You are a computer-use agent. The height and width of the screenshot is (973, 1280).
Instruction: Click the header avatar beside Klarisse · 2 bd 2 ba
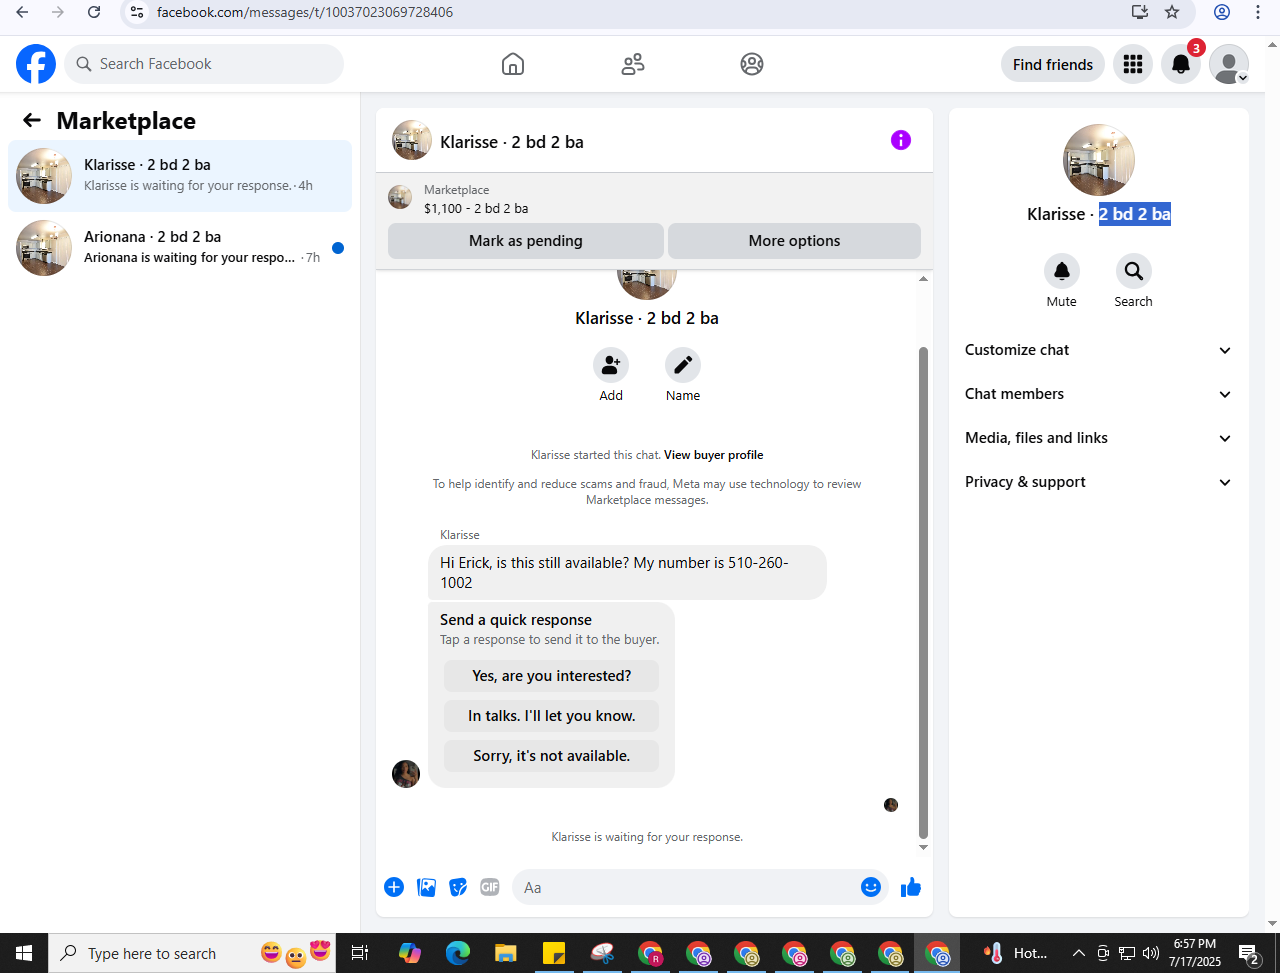[412, 140]
